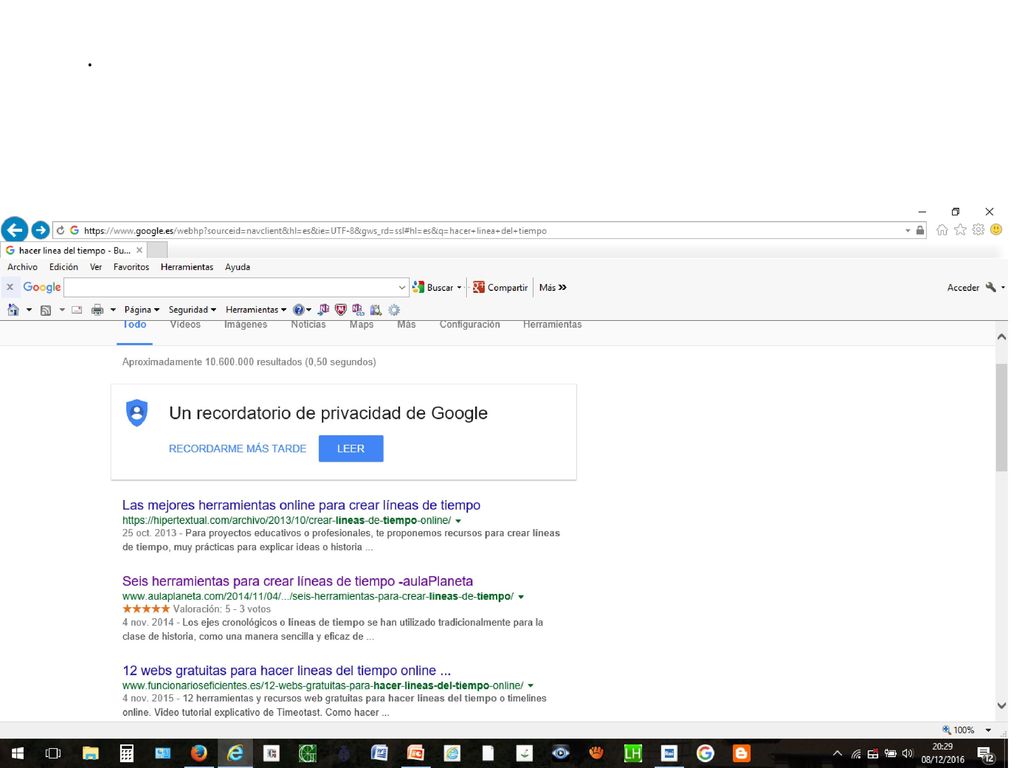
Task: Click the gear icon at end of command bar
Action: 394,310
